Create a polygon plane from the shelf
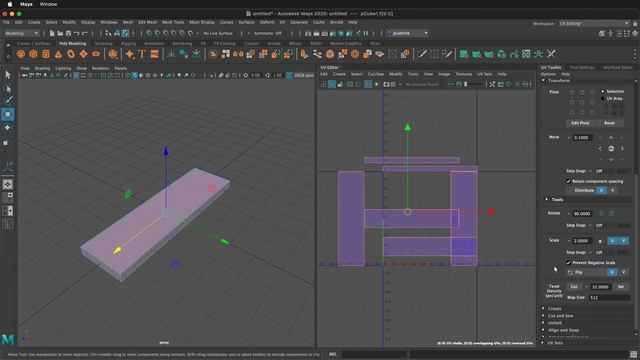This screenshot has height=360, width=640. (x=83, y=54)
